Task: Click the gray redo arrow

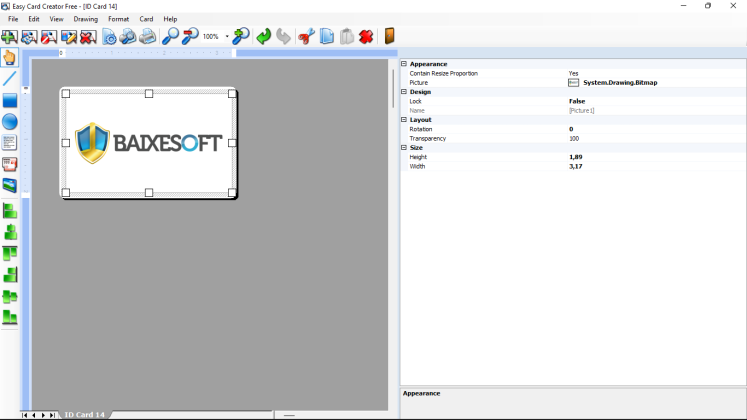Action: pyautogui.click(x=283, y=37)
